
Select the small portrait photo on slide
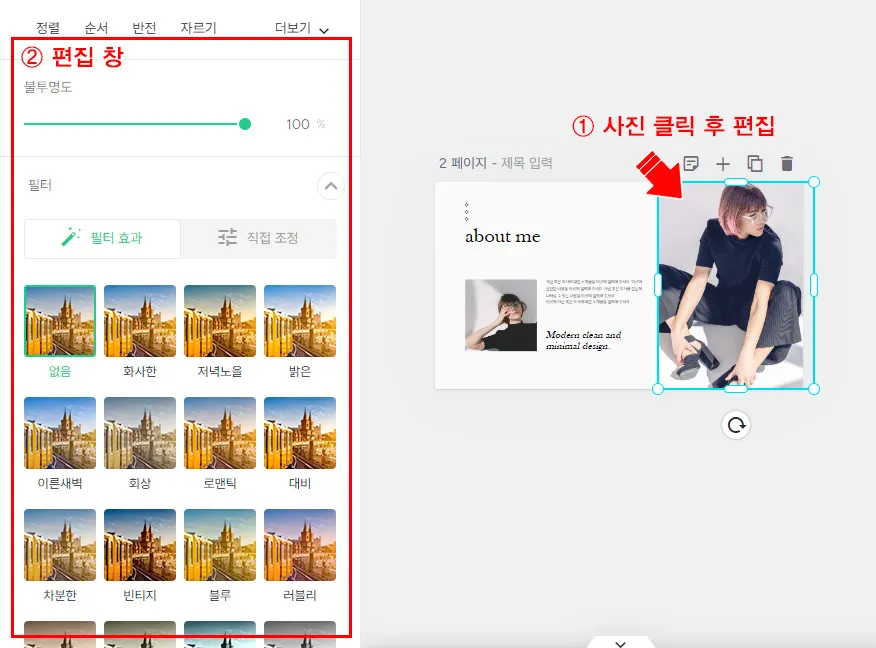point(501,315)
